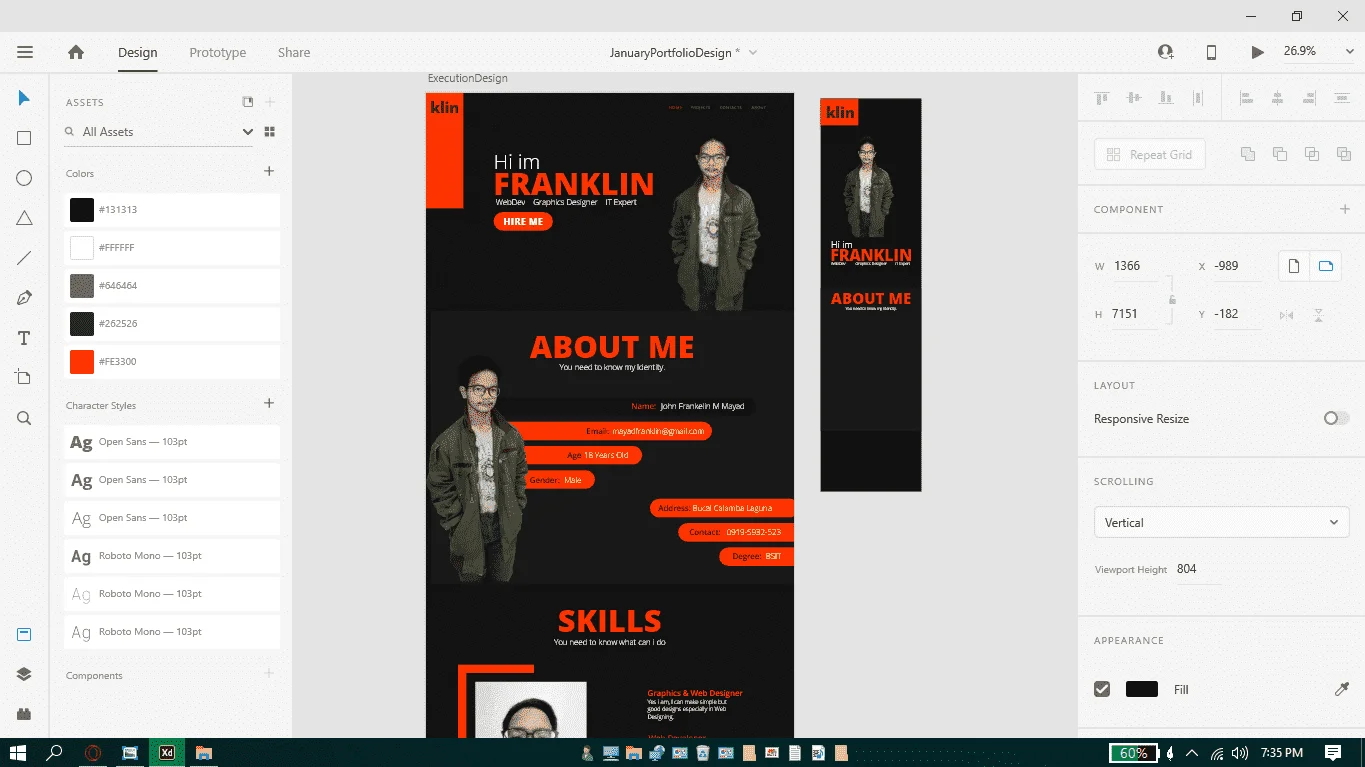Pick fill color with eyedropper

[1342, 689]
